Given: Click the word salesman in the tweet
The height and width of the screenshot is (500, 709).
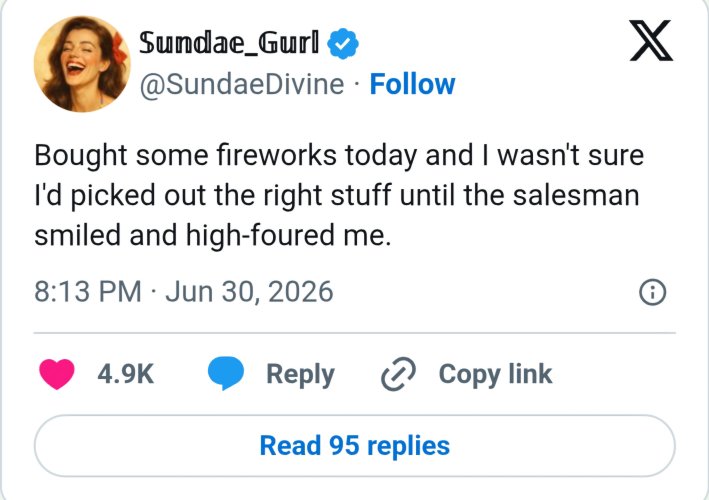Looking at the screenshot, I should [x=576, y=195].
